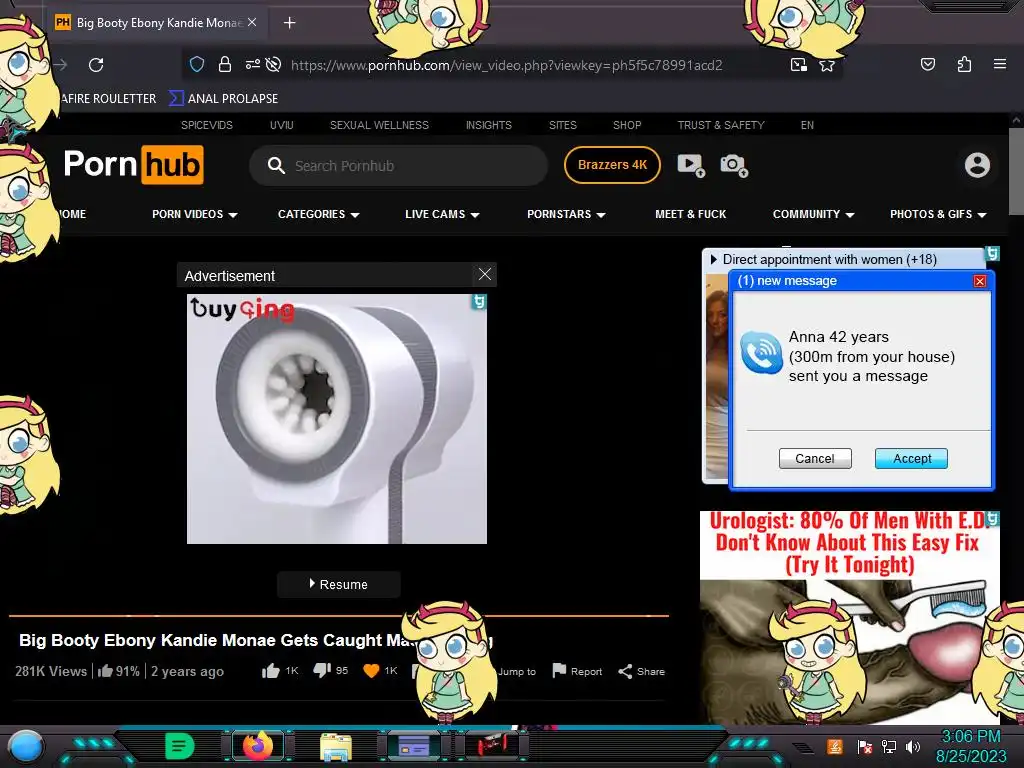Click the upload video icon
This screenshot has height=768, width=1024.
691,165
